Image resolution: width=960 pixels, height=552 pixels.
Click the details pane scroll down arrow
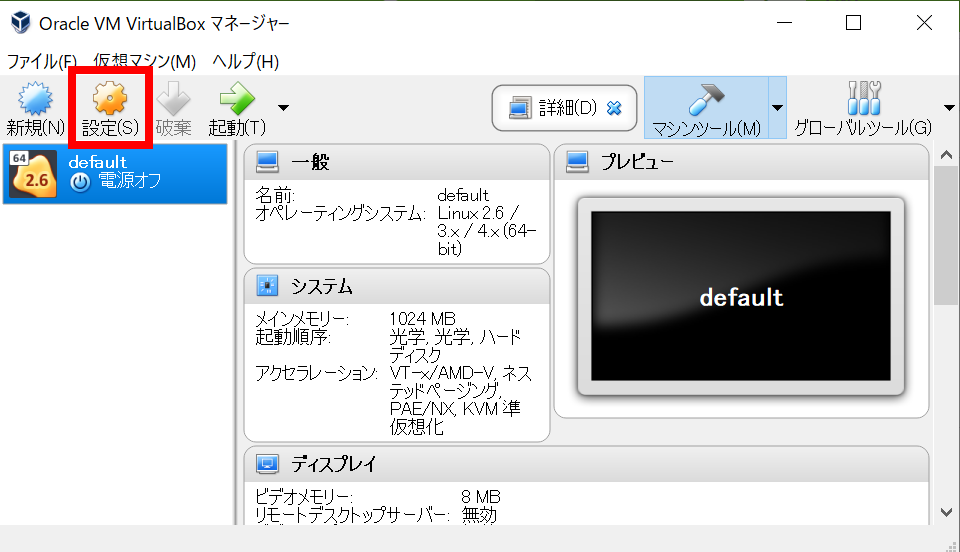tap(947, 512)
